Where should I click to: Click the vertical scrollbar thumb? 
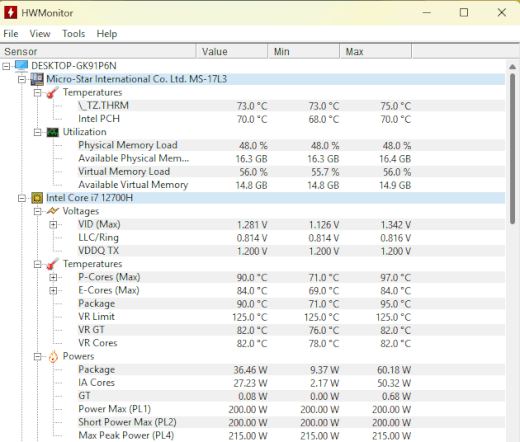click(513, 149)
